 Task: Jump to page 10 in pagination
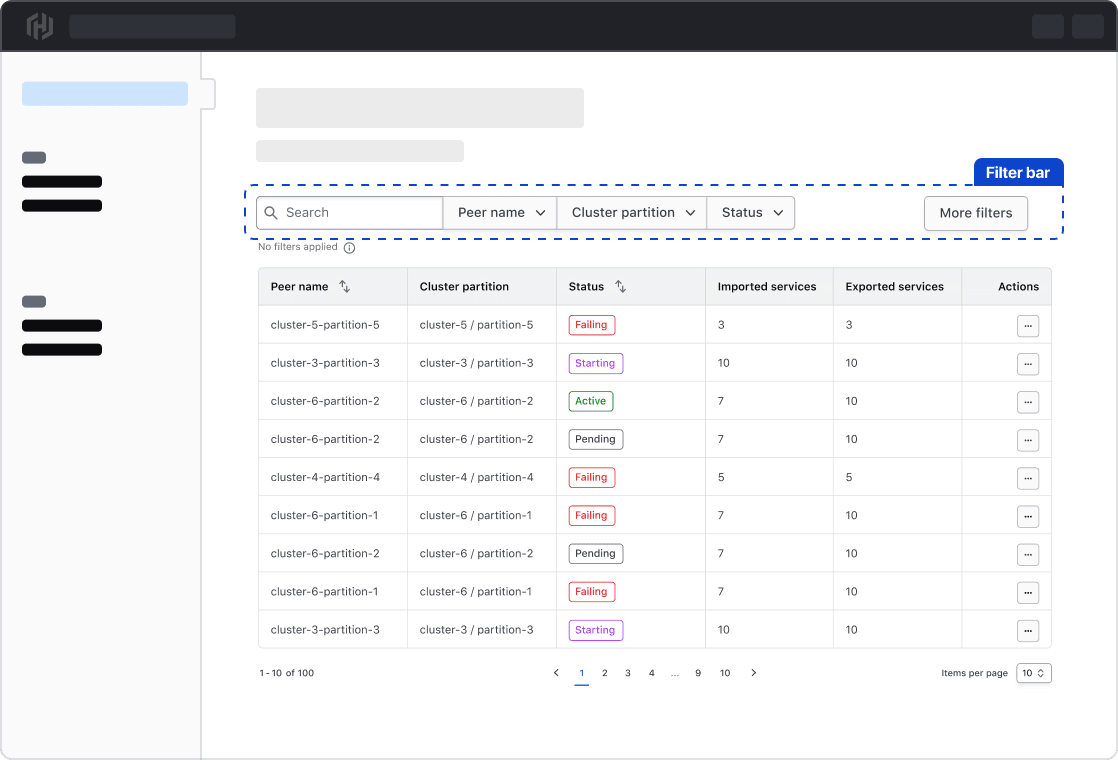tap(725, 673)
